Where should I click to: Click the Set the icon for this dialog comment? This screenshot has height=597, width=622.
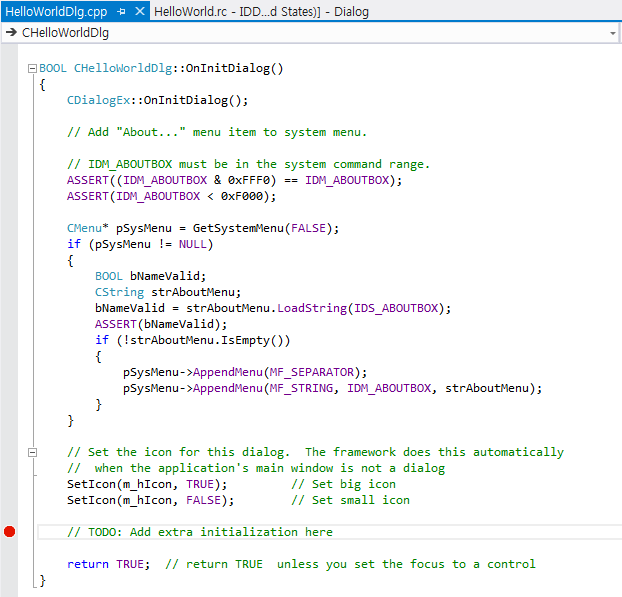pyautogui.click(x=315, y=452)
